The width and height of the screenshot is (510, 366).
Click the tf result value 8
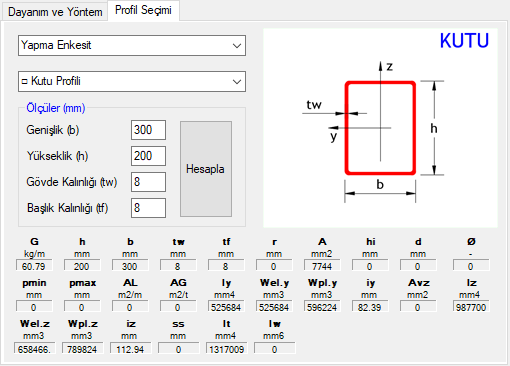pyautogui.click(x=226, y=266)
